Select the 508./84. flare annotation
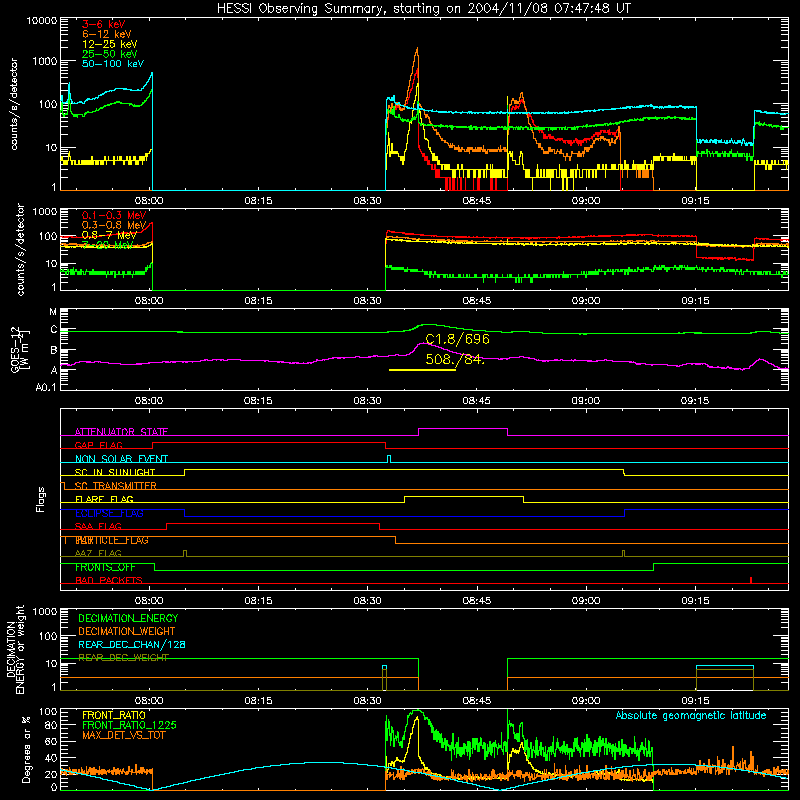The width and height of the screenshot is (800, 800). coord(455,359)
